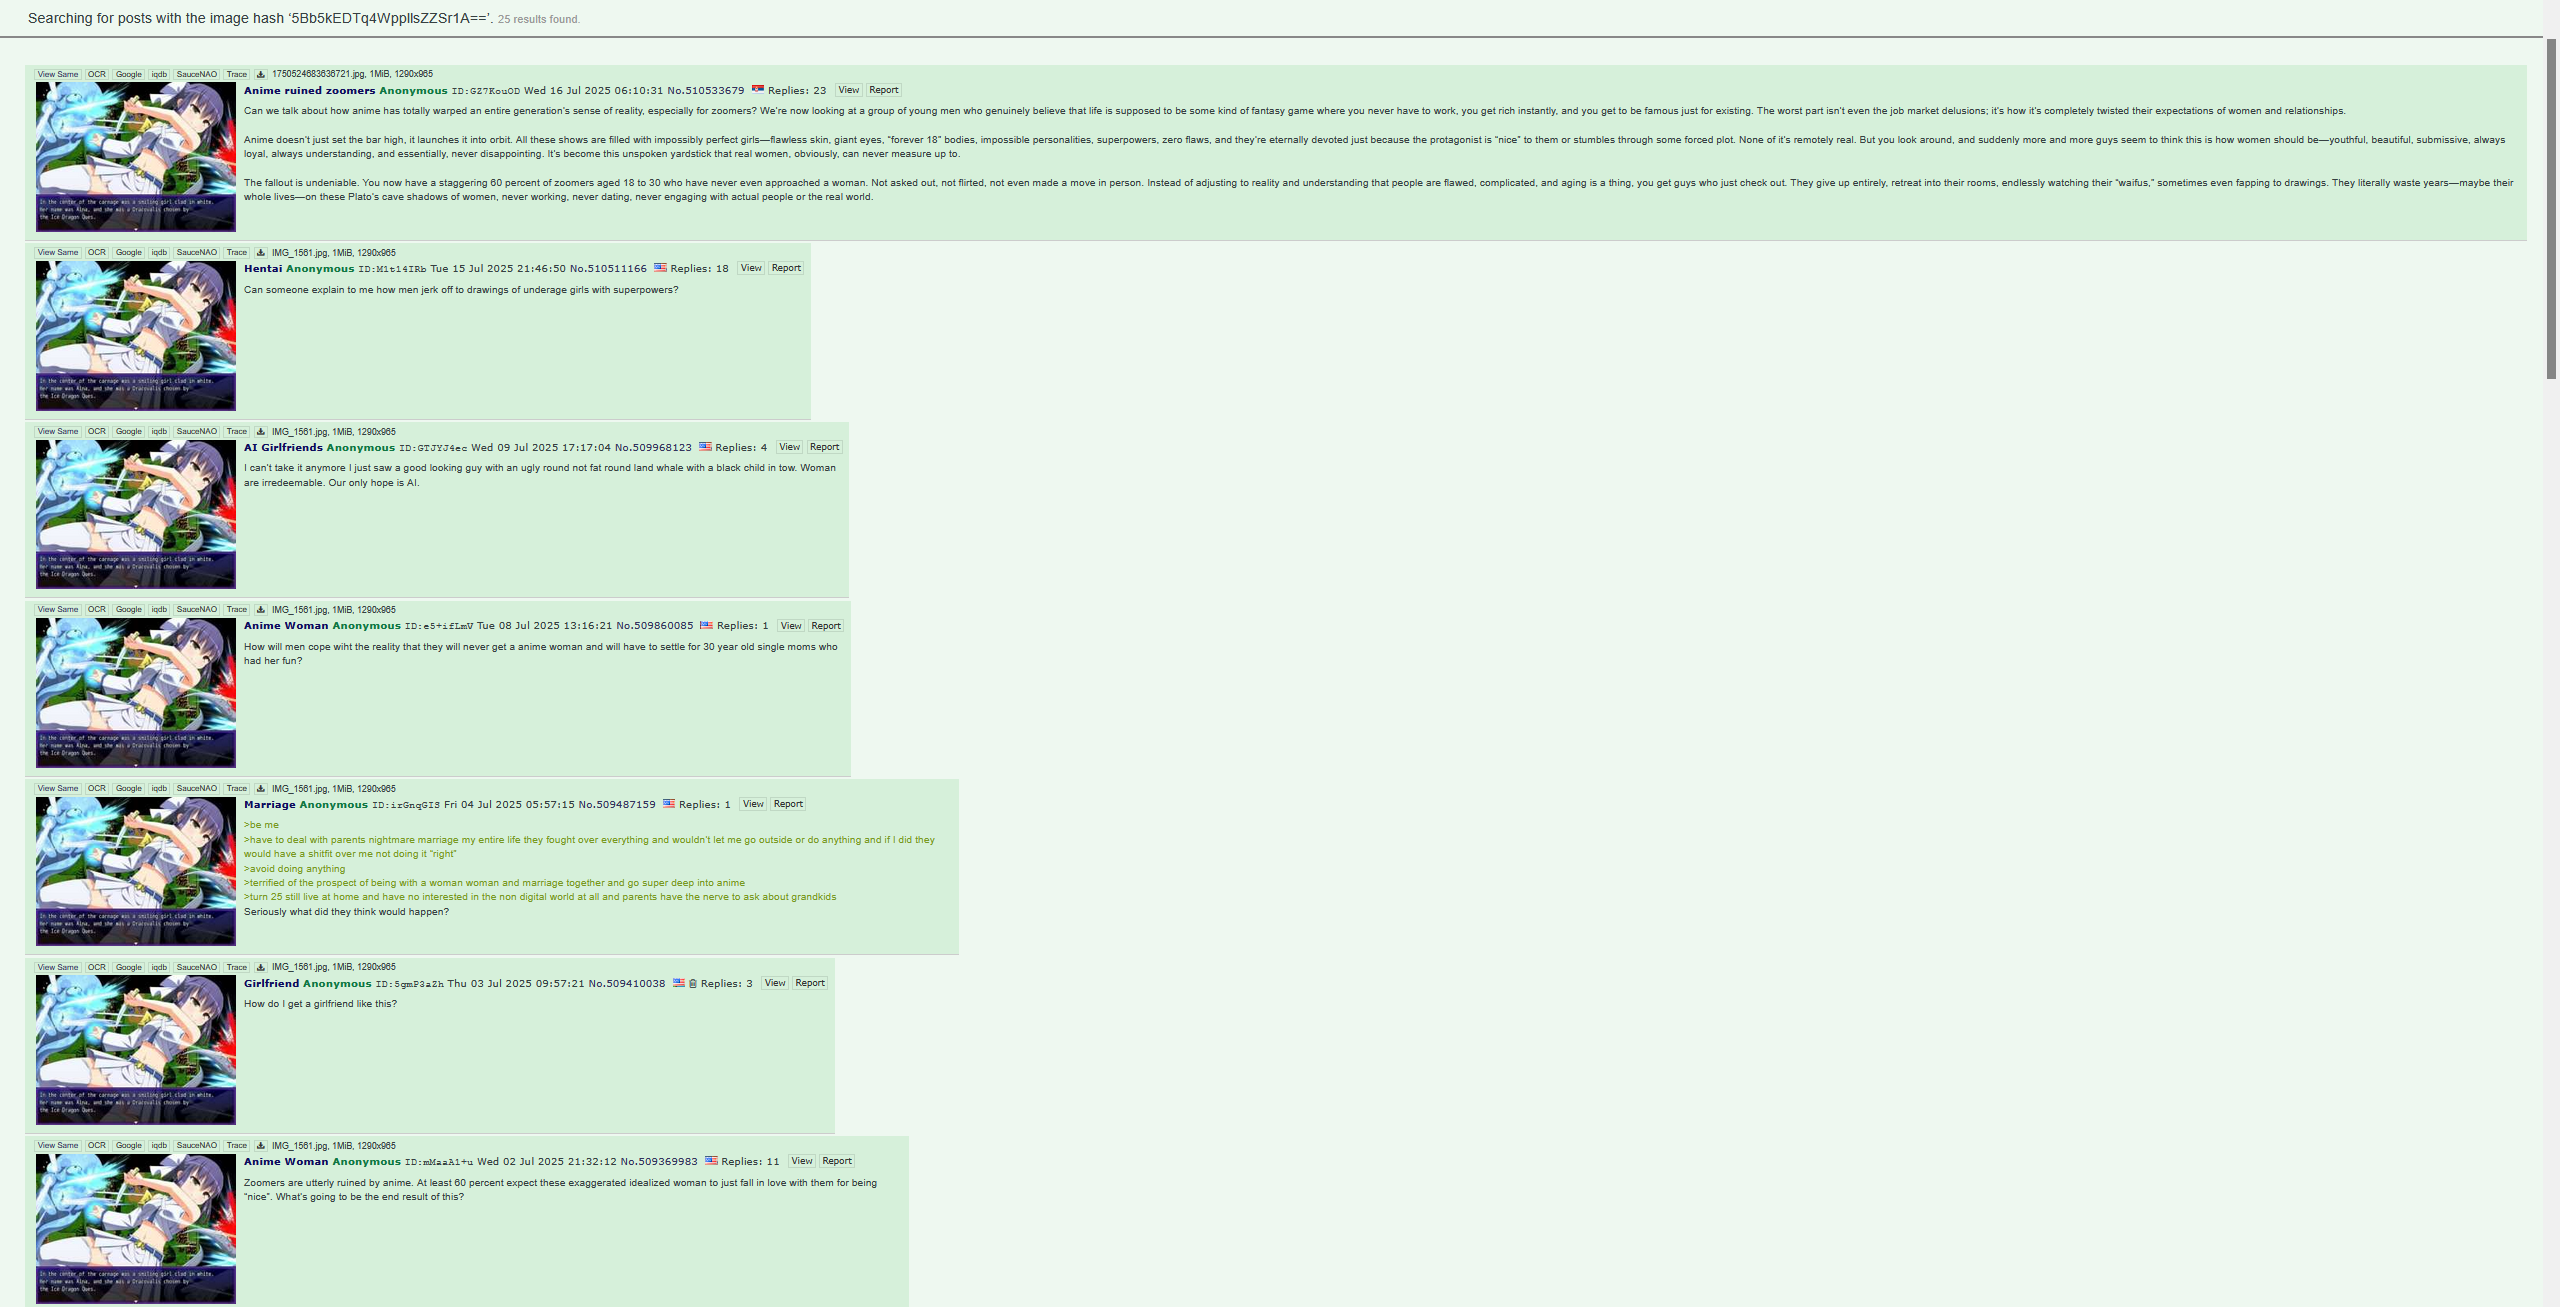
Task: Click the '25 results found.' text
Action: point(539,19)
